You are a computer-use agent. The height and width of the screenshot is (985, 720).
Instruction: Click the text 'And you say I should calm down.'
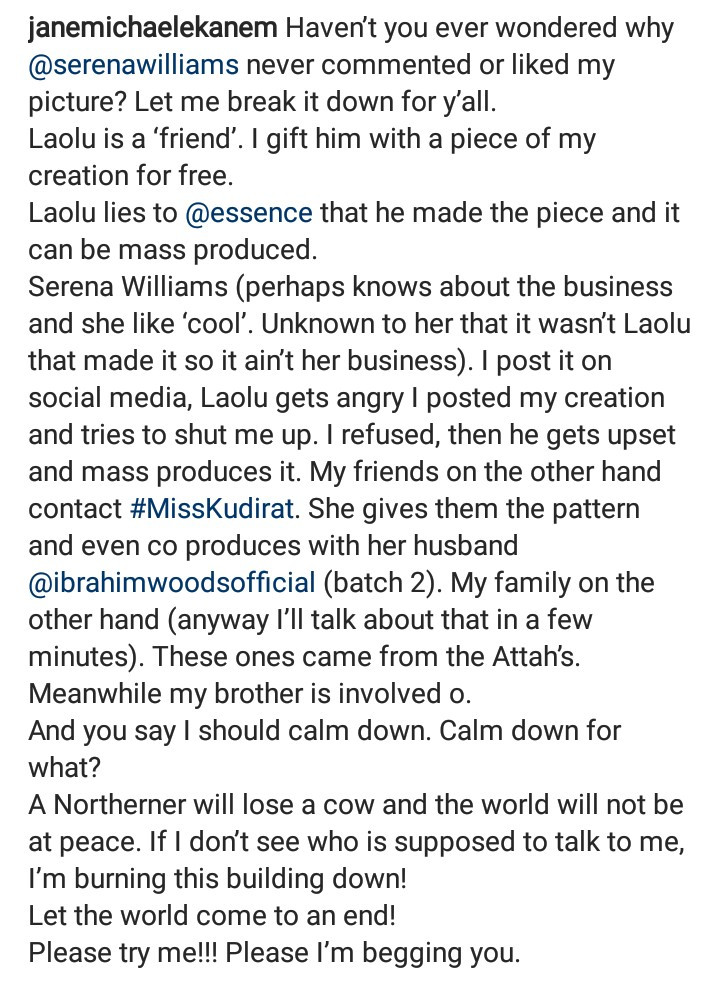230,731
